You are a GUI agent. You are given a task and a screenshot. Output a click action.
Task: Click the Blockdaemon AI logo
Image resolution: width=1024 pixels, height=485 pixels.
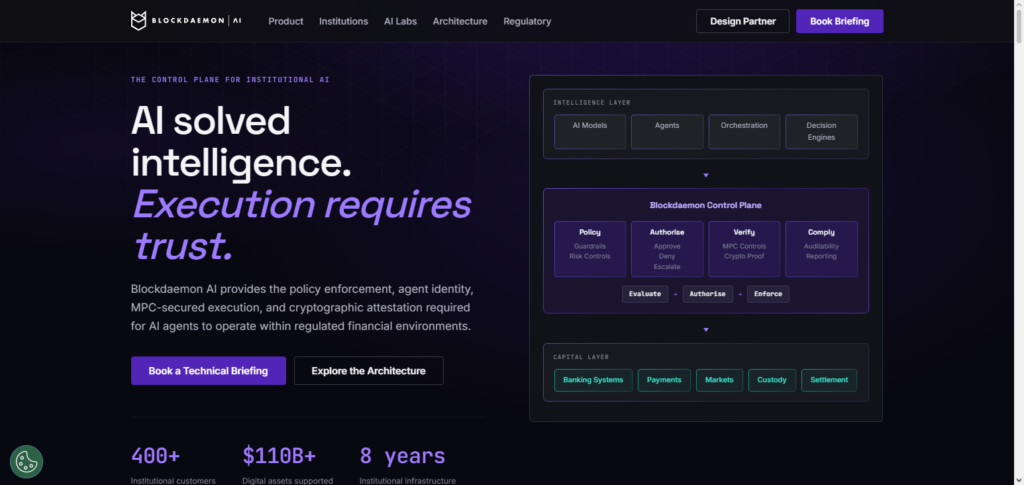pos(186,21)
